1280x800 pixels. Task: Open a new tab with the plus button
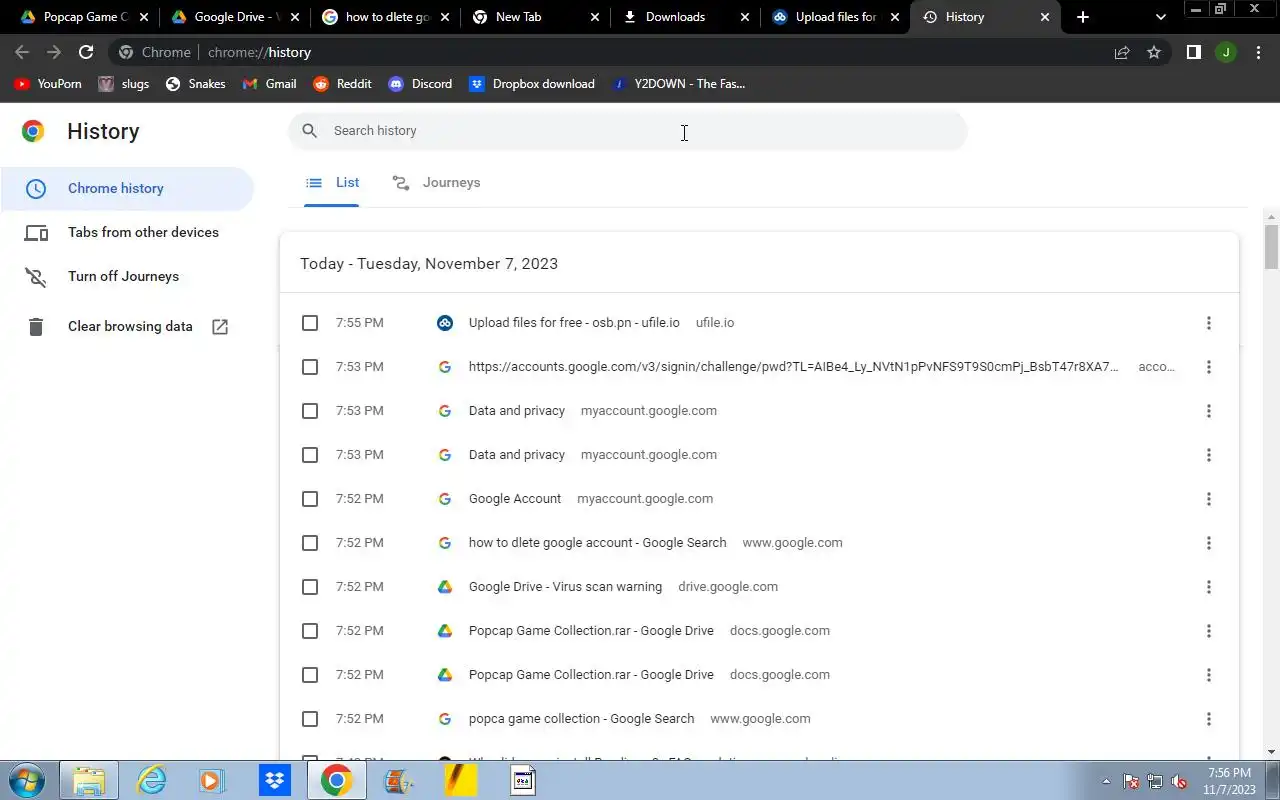[1083, 17]
